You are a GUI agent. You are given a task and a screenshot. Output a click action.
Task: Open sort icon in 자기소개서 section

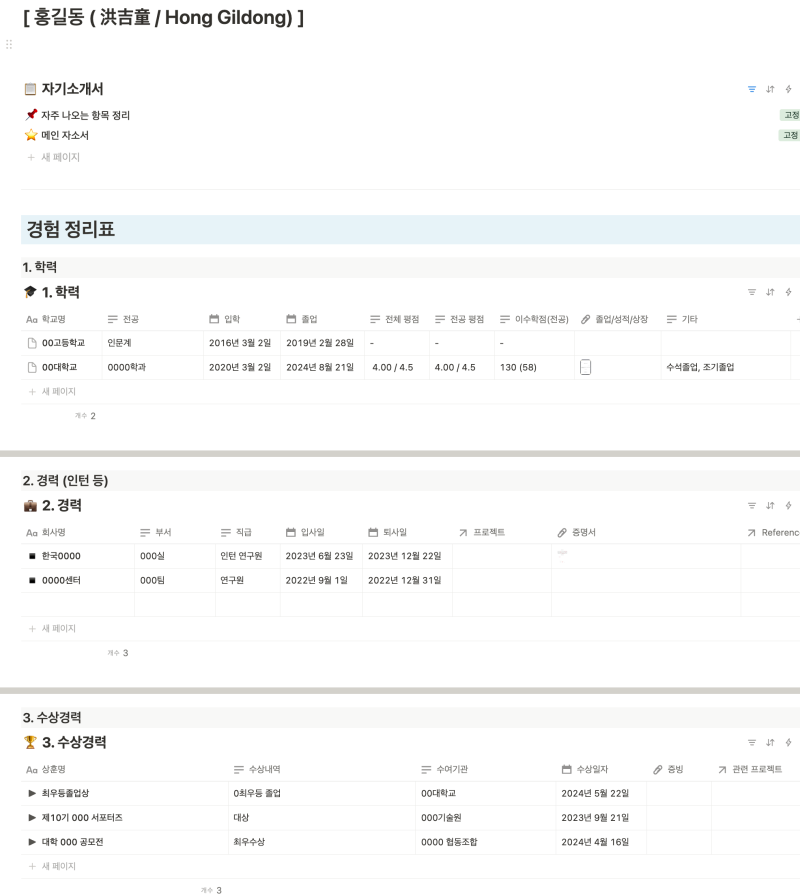click(x=770, y=89)
